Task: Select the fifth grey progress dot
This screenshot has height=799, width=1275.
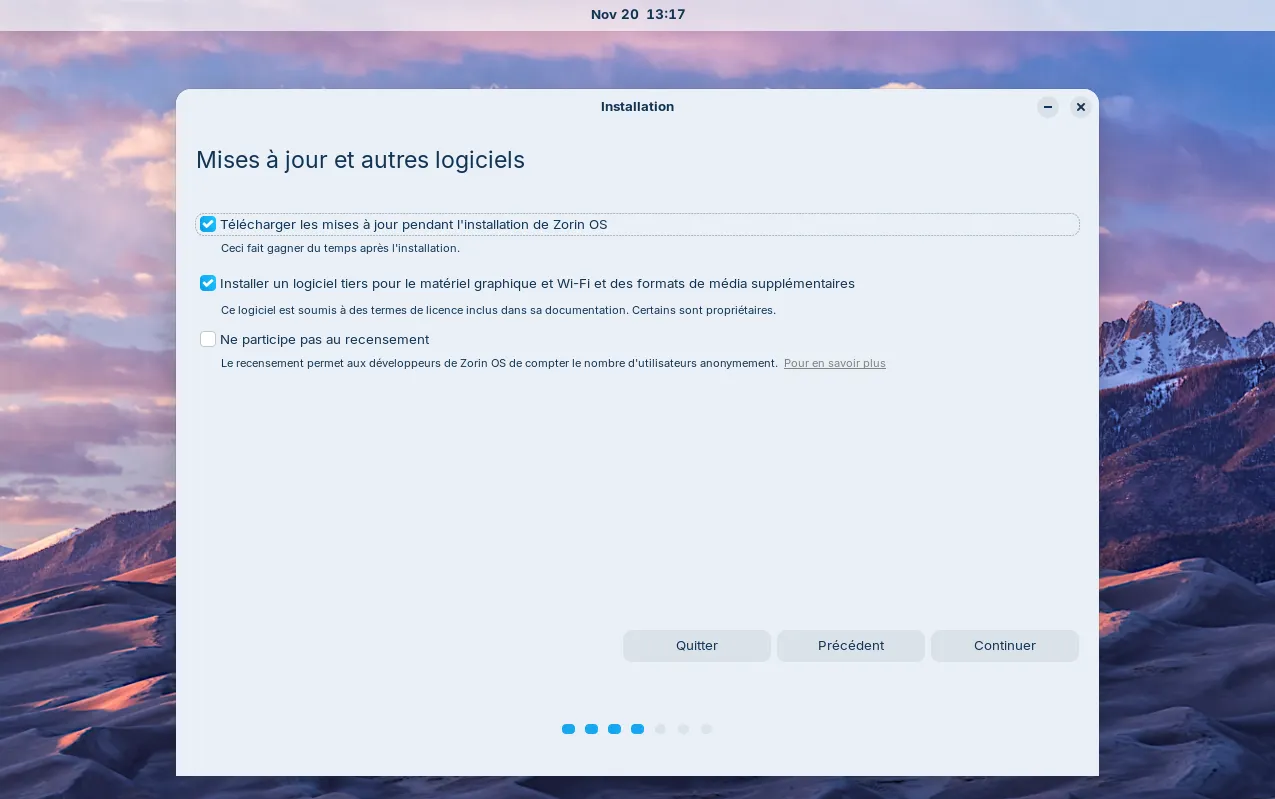Action: coord(660,729)
